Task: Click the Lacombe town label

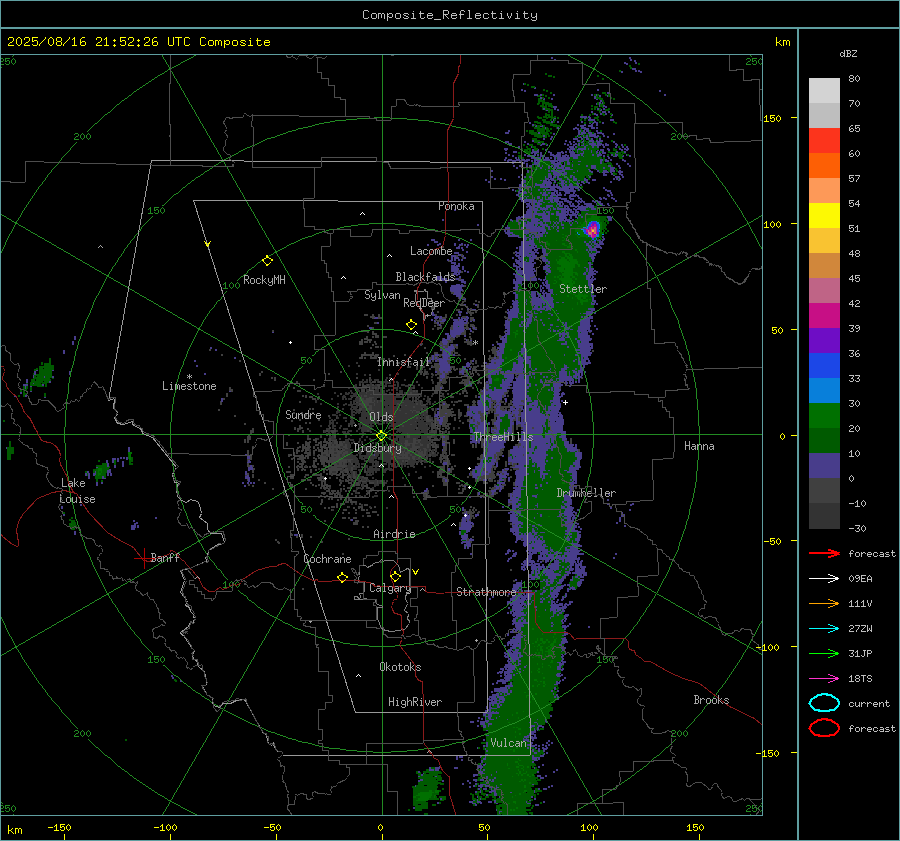Action: (x=431, y=251)
